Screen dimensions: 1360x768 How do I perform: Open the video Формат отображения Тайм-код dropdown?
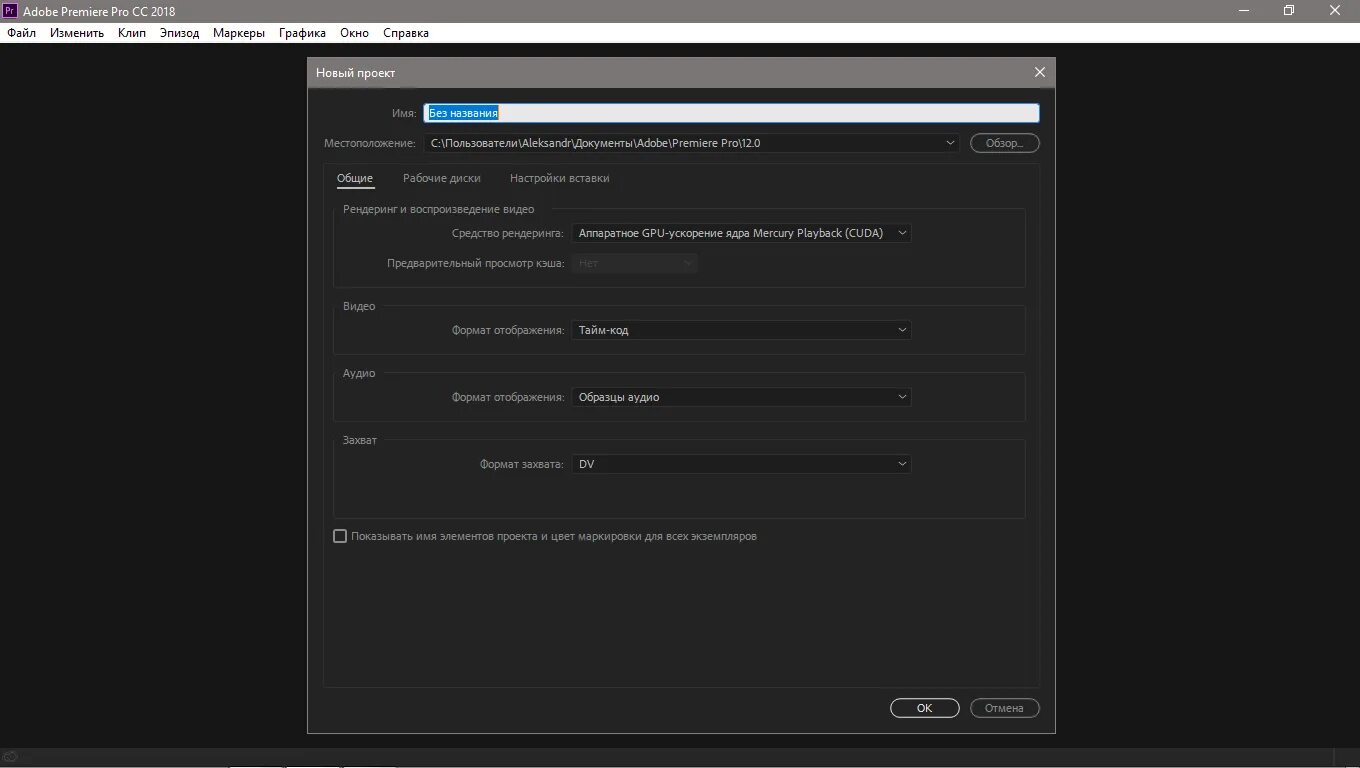[741, 330]
